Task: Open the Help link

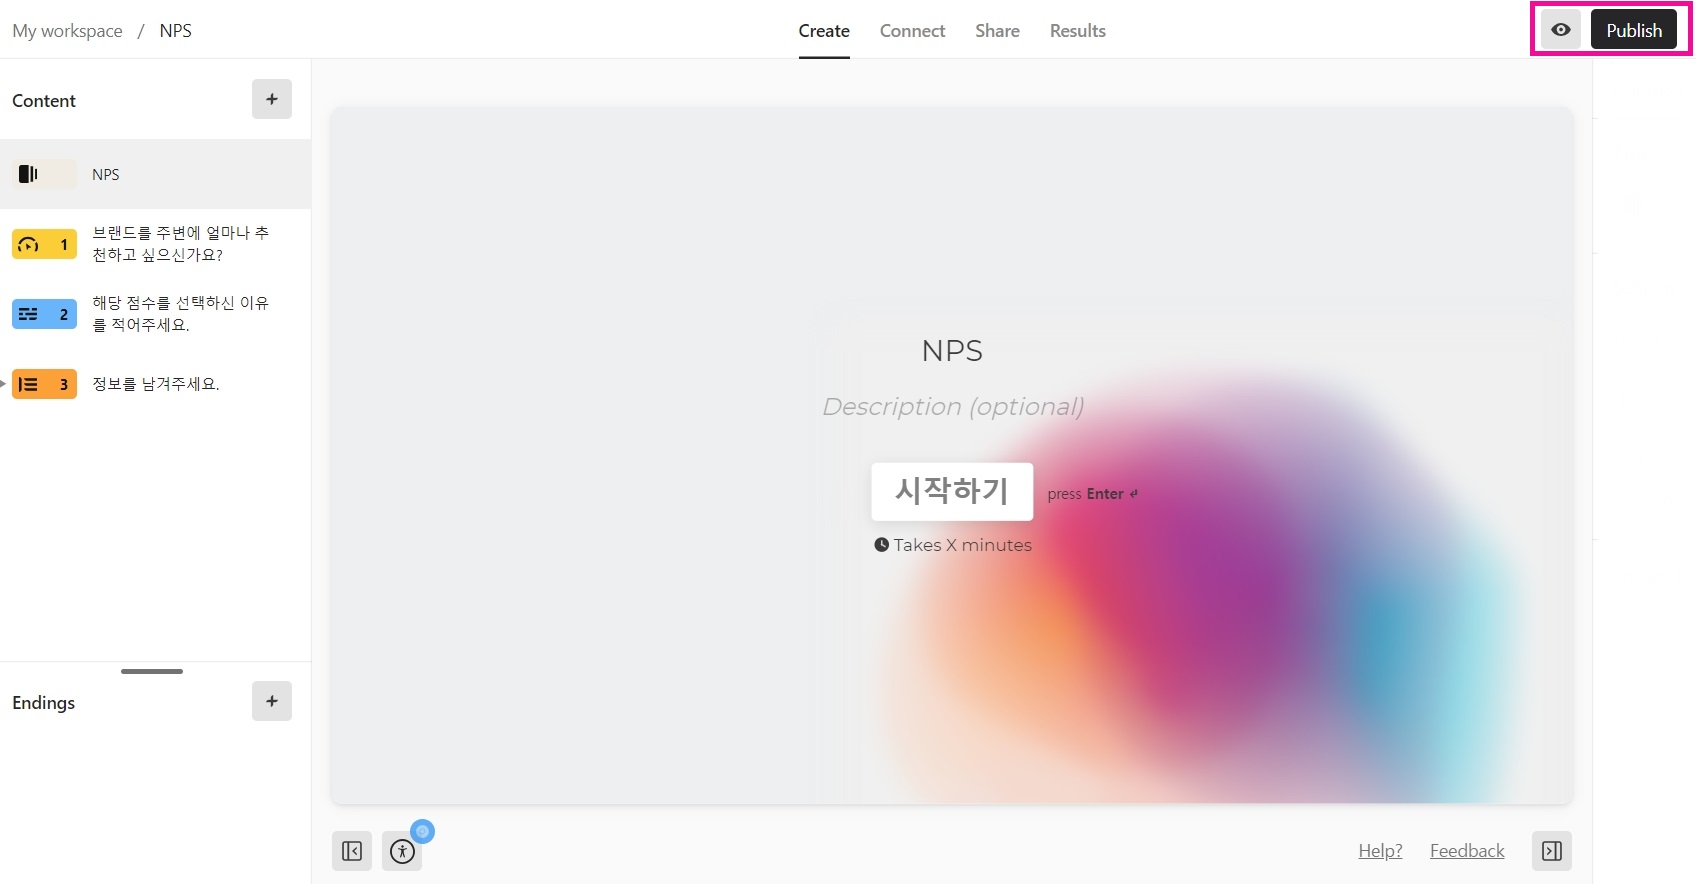Action: point(1380,851)
